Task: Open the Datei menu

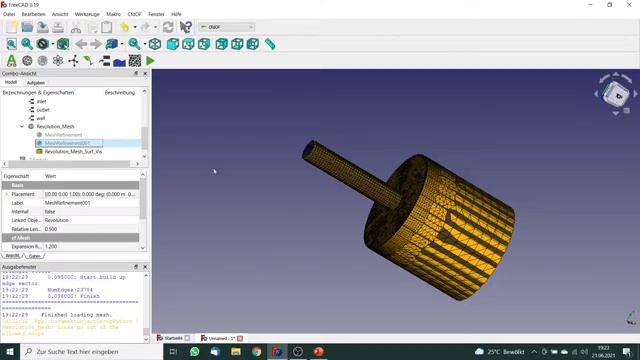Action: 9,14
